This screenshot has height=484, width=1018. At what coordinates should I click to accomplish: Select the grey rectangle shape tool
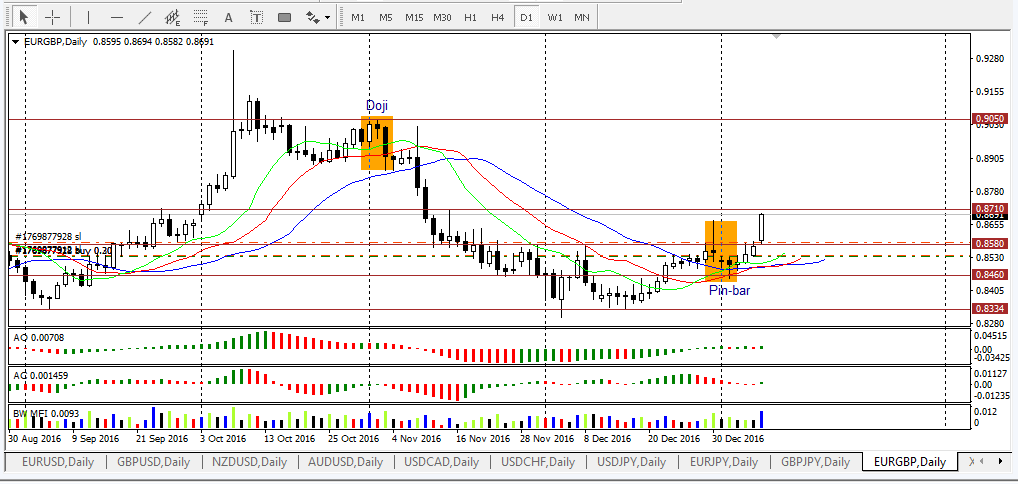[x=284, y=18]
